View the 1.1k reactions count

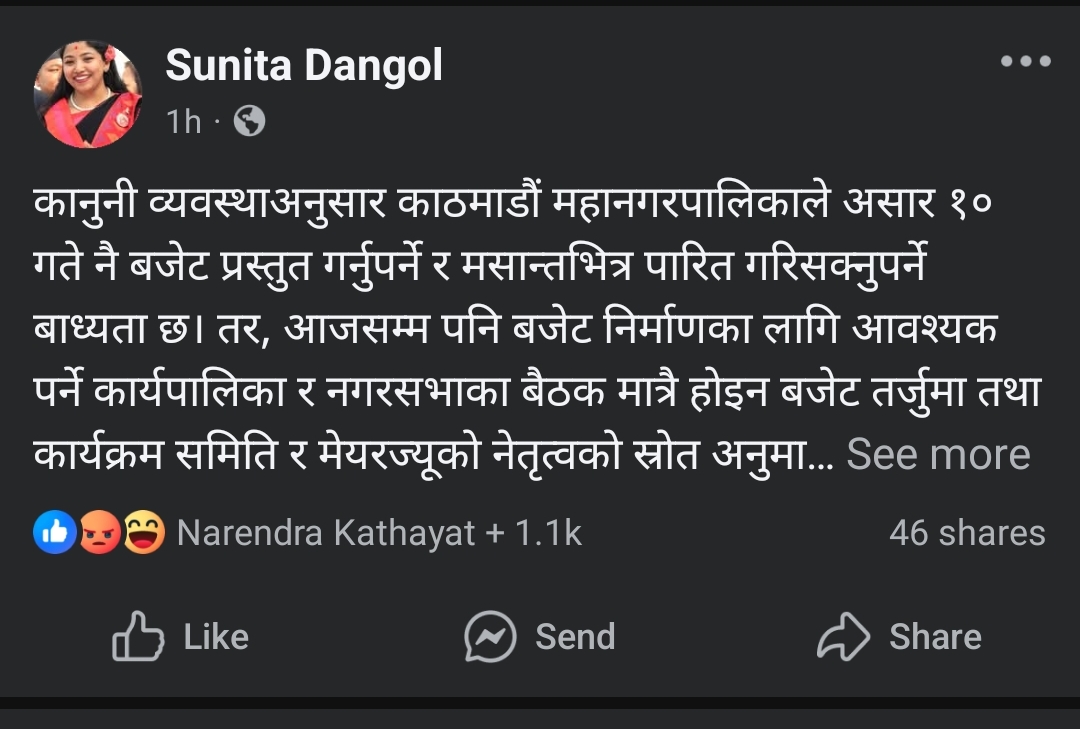click(548, 533)
